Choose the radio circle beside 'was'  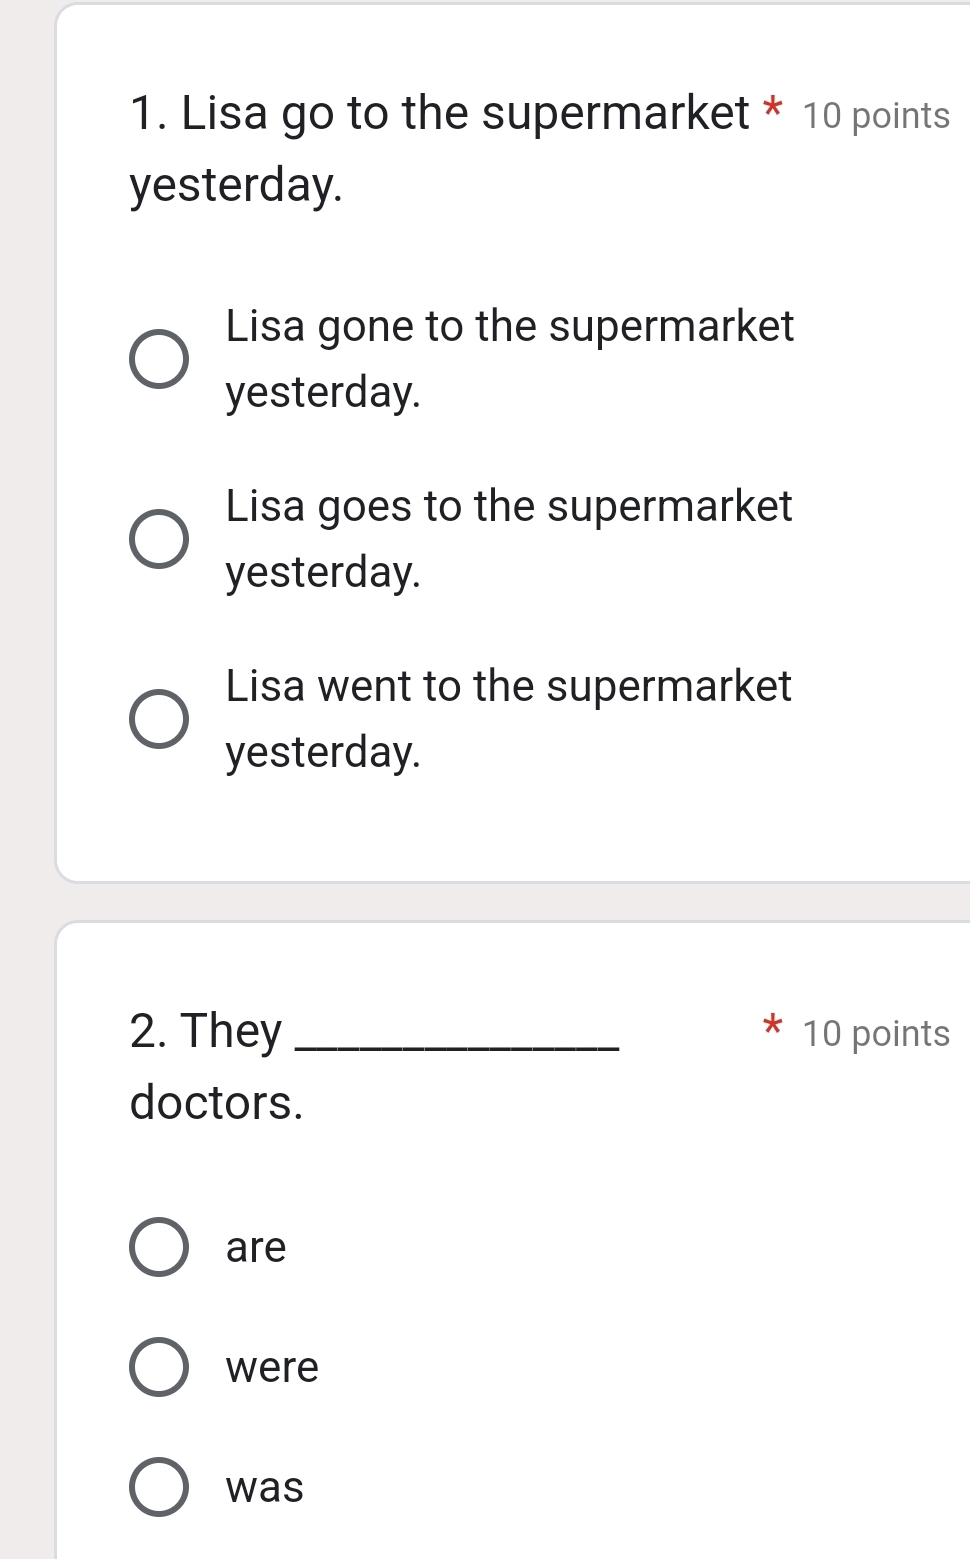[159, 1487]
